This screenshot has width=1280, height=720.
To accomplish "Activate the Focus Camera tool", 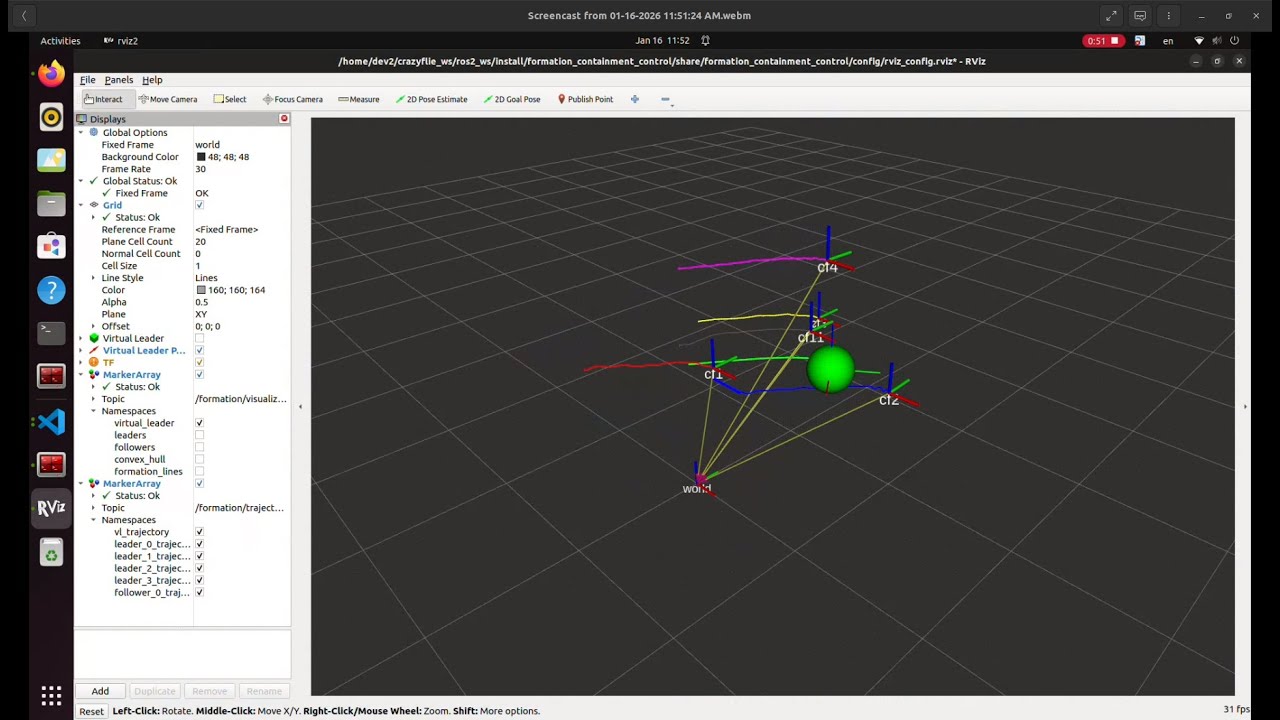I will click(292, 99).
